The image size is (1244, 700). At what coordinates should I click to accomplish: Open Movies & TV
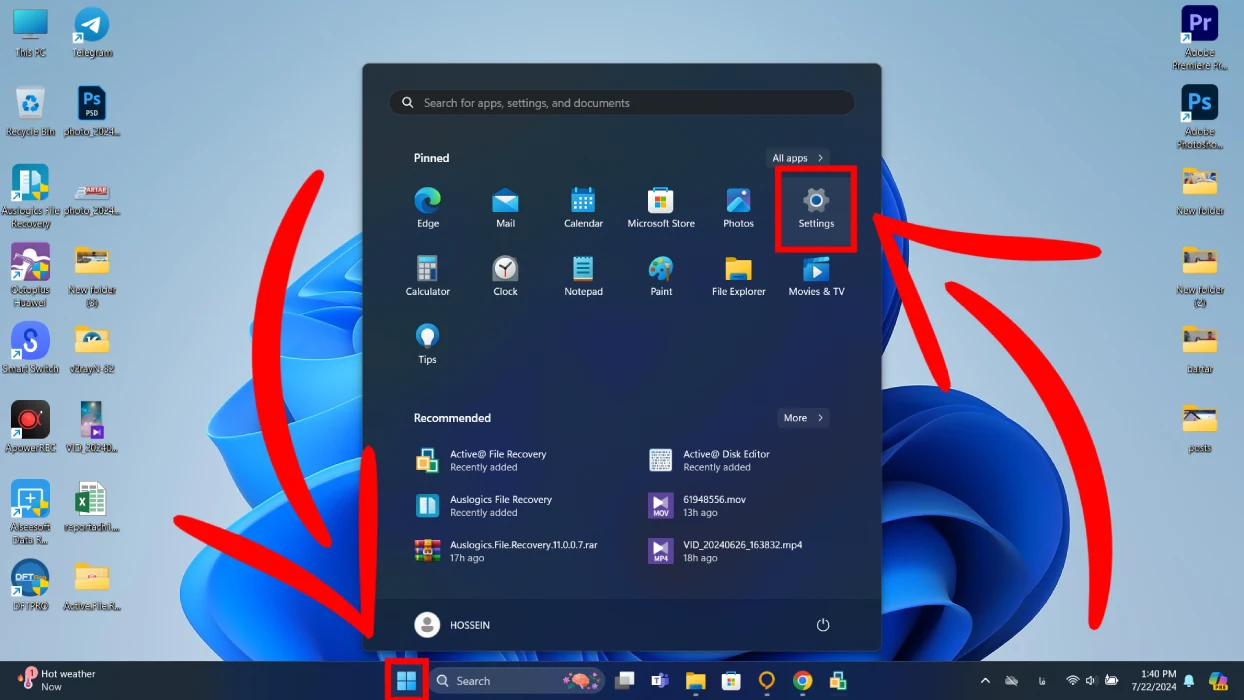click(816, 275)
